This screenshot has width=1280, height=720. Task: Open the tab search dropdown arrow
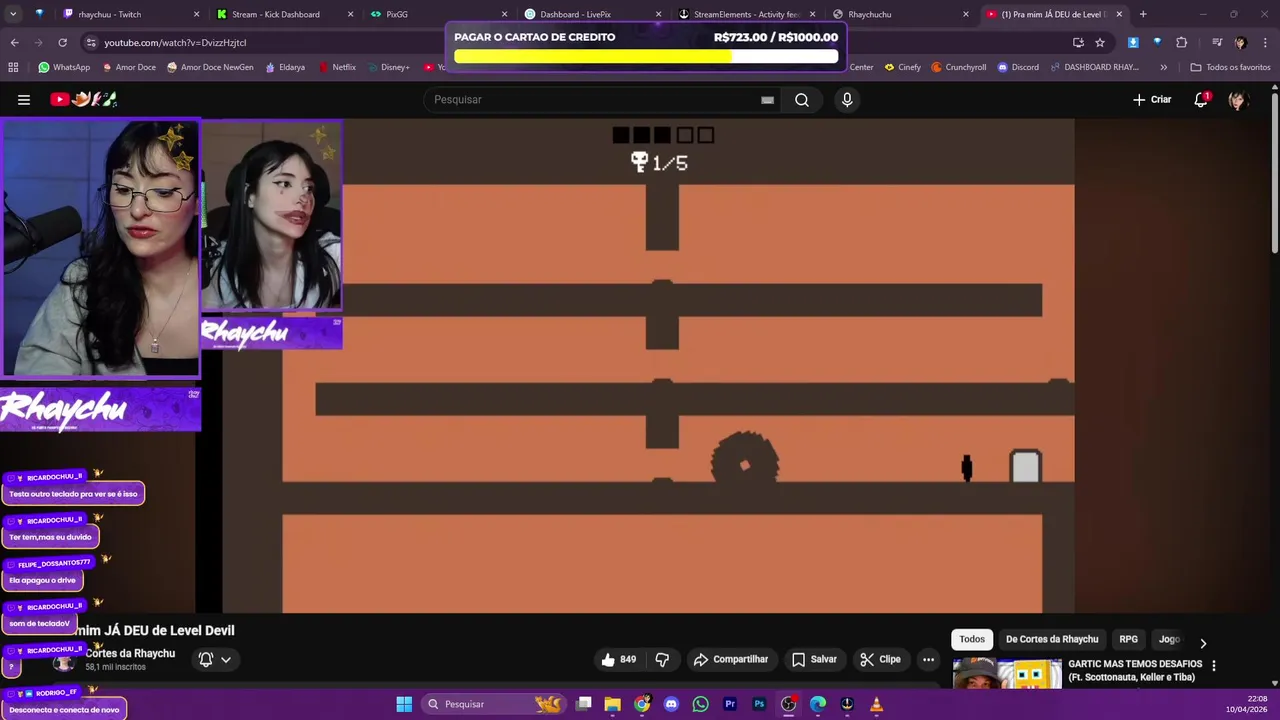[x=12, y=14]
